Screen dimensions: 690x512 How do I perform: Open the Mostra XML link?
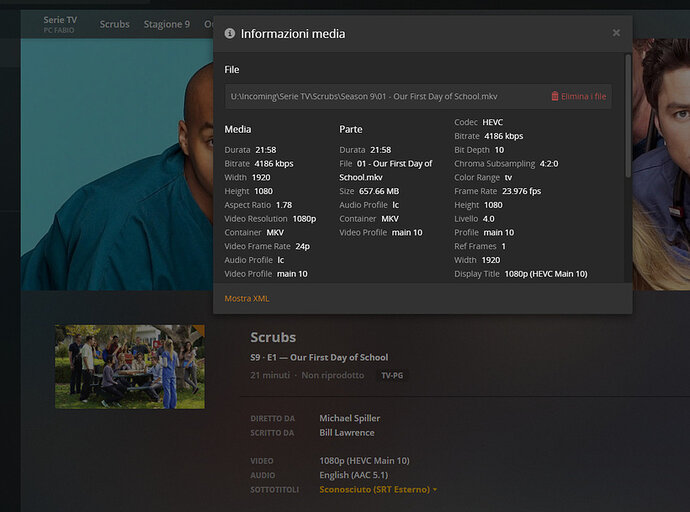pos(246,298)
